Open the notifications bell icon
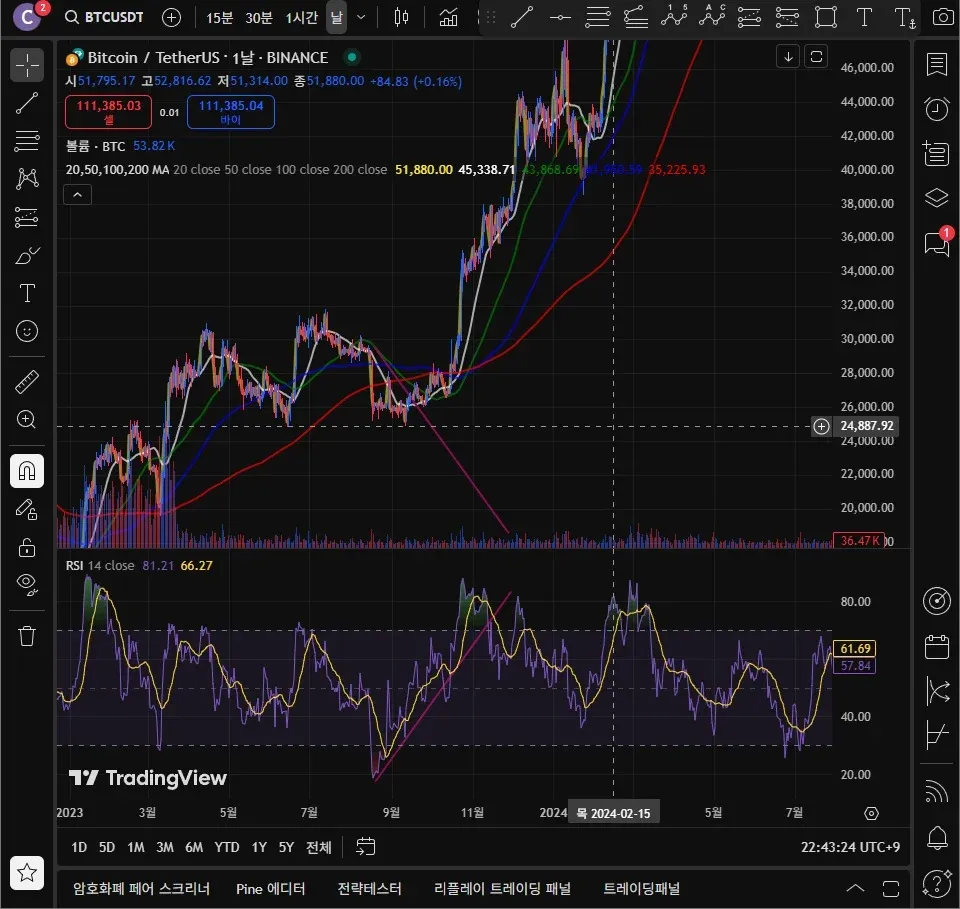The image size is (960, 909). [937, 838]
